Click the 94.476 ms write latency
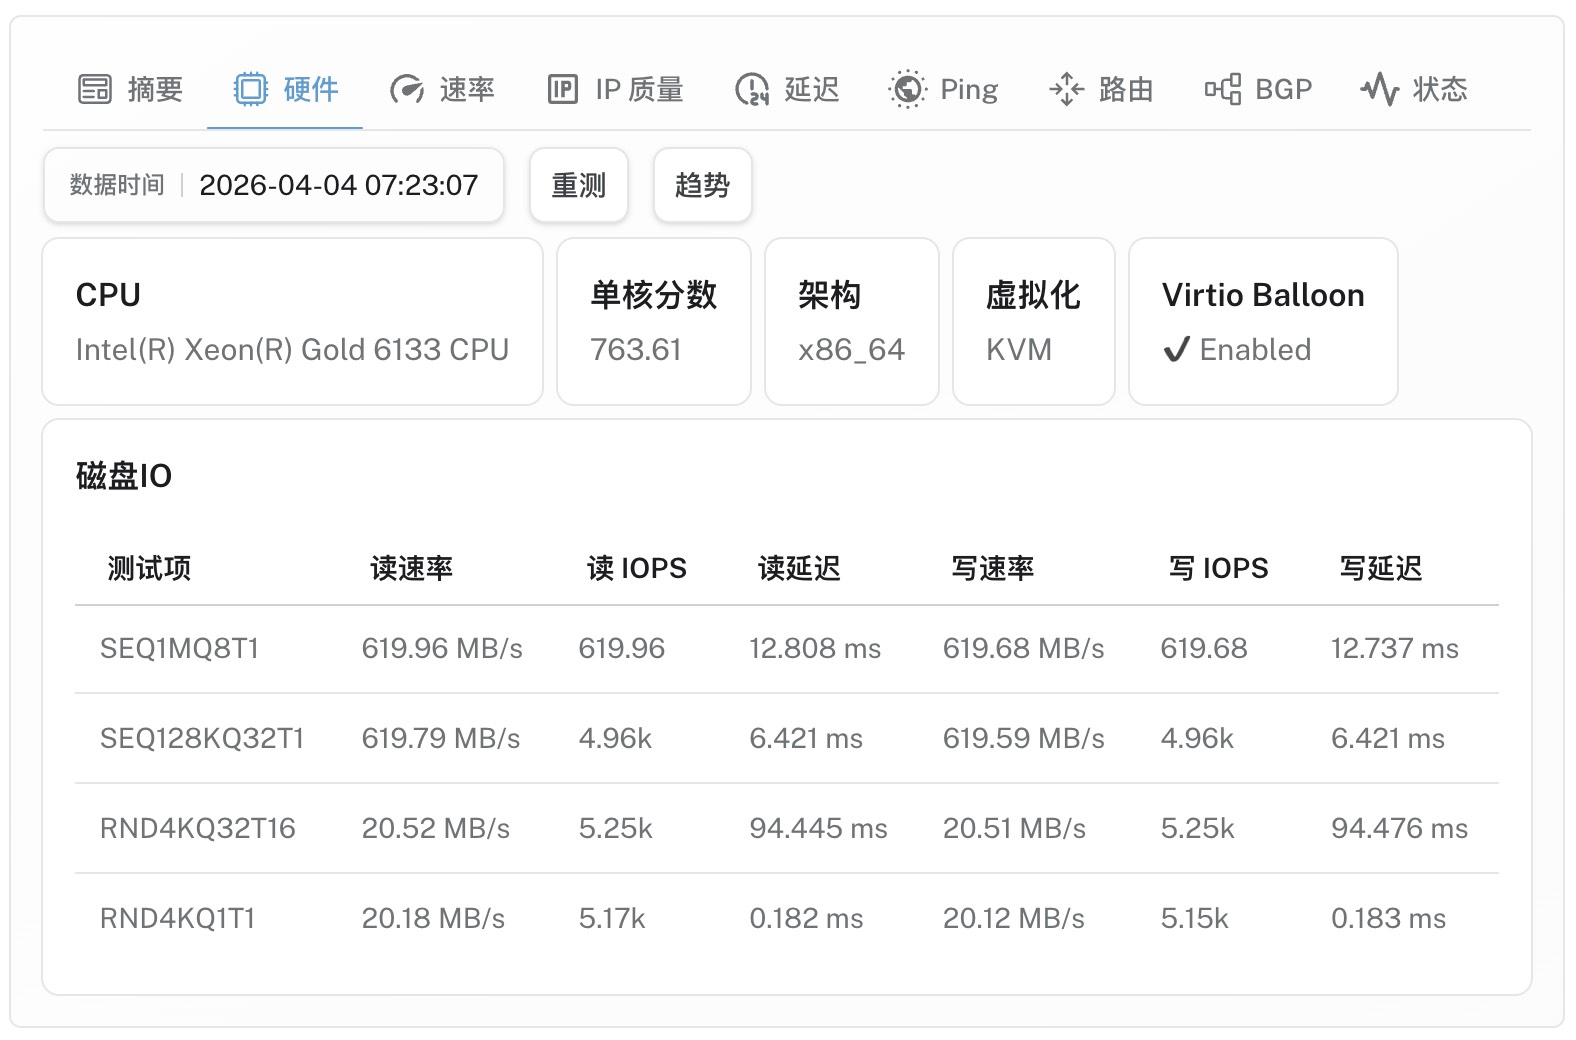This screenshot has width=1576, height=1040. pos(1400,829)
